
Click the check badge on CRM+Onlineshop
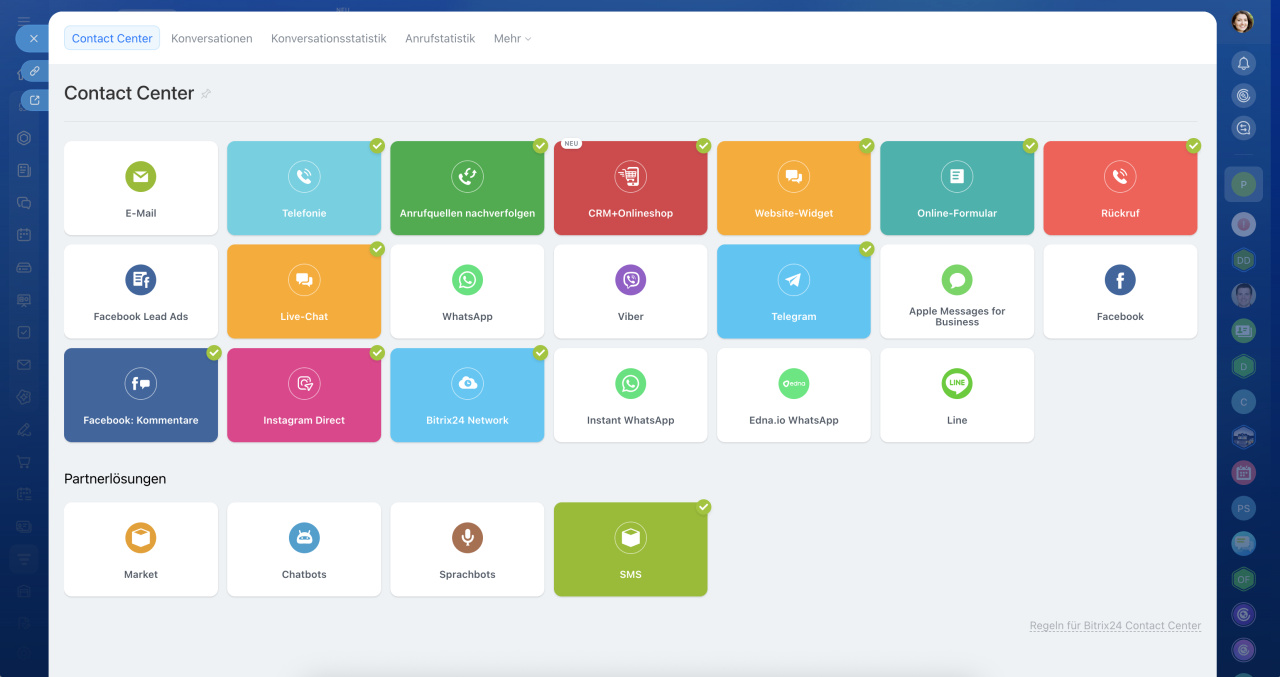[703, 145]
